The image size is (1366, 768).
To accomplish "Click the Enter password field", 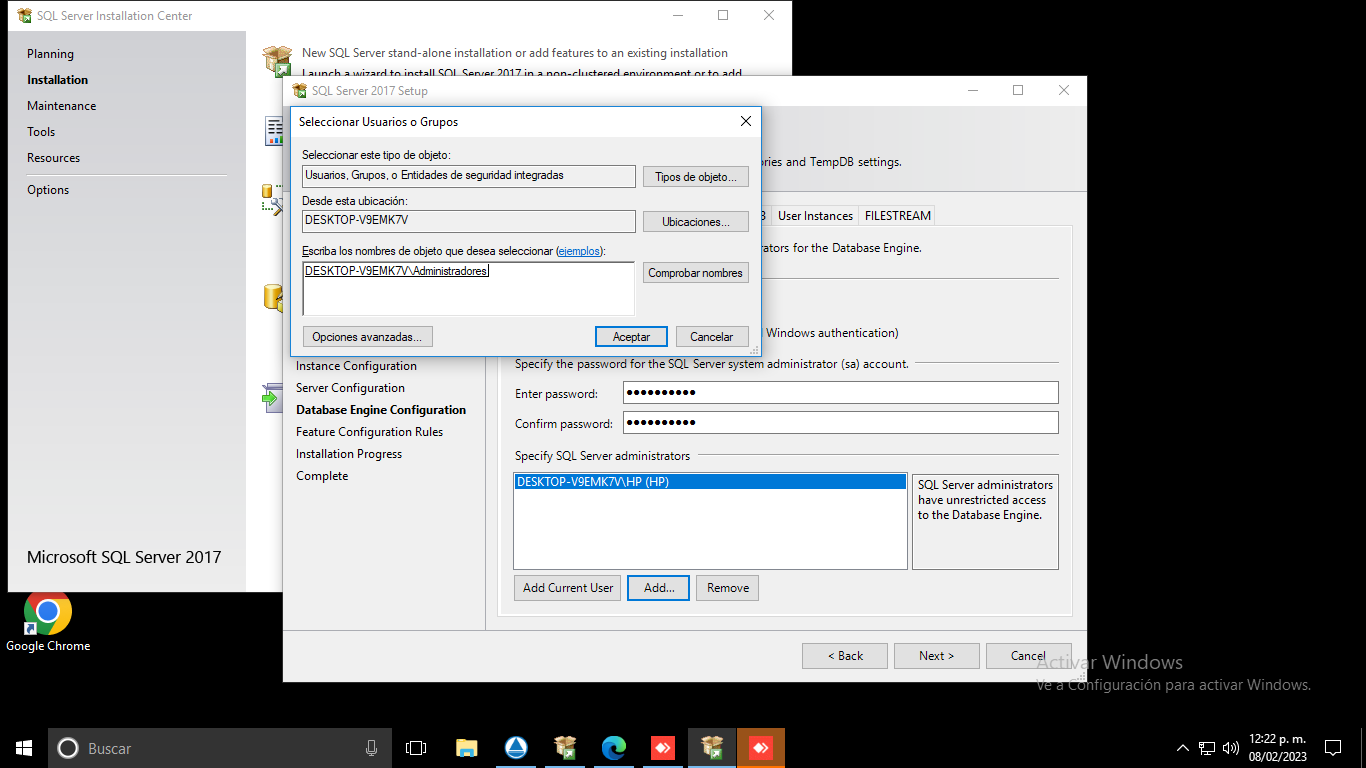I will tap(840, 393).
